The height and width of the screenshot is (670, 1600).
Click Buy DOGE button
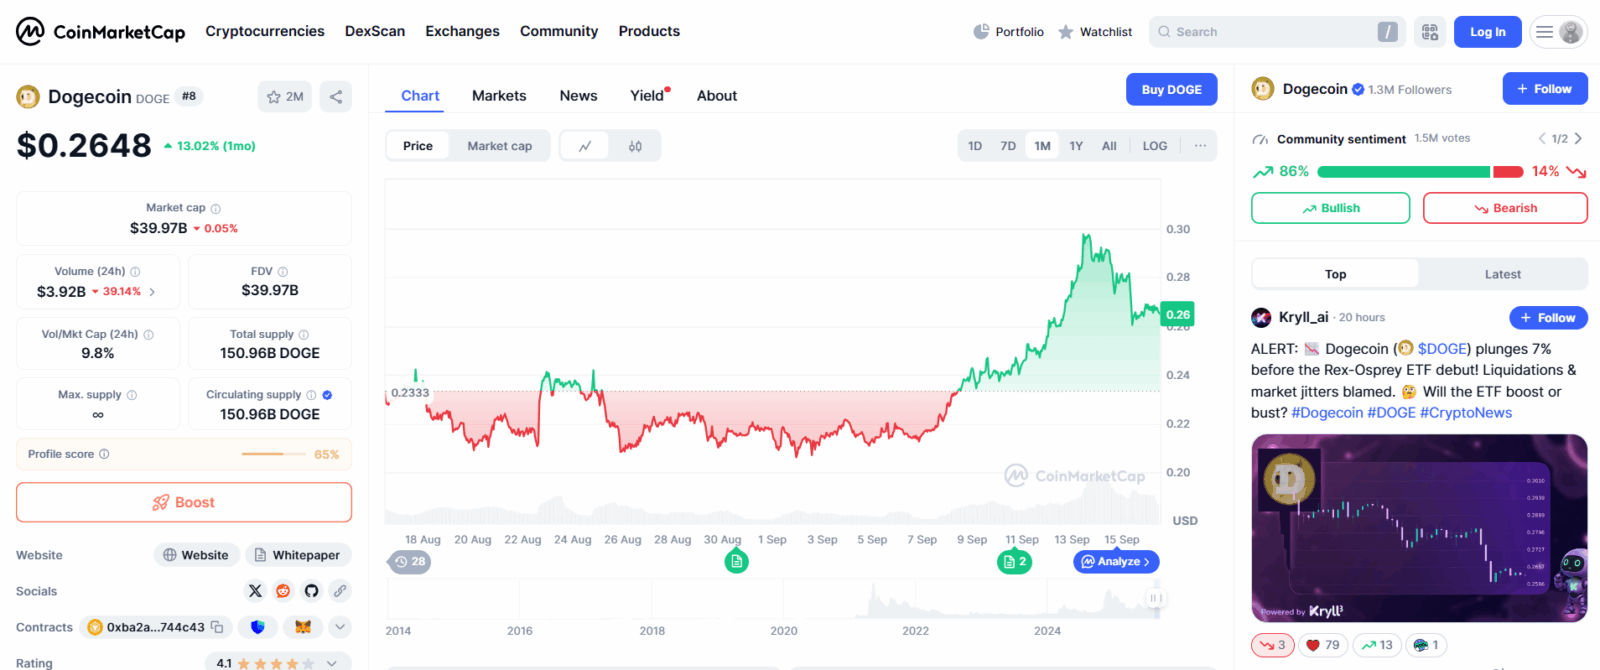(x=1171, y=89)
